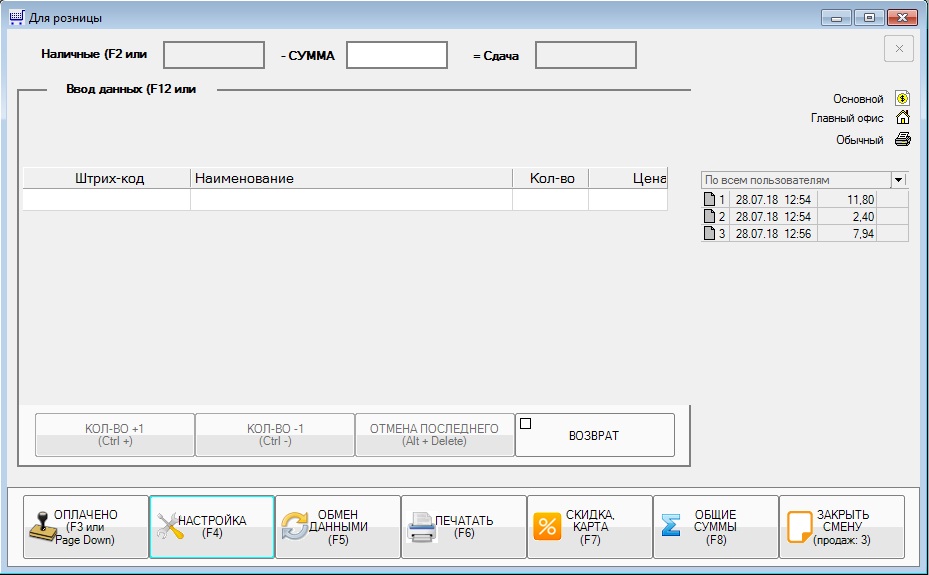Viewport: 929px width, 575px height.
Task: Open the По всем пользователям dropdown arrow
Action: 898,179
